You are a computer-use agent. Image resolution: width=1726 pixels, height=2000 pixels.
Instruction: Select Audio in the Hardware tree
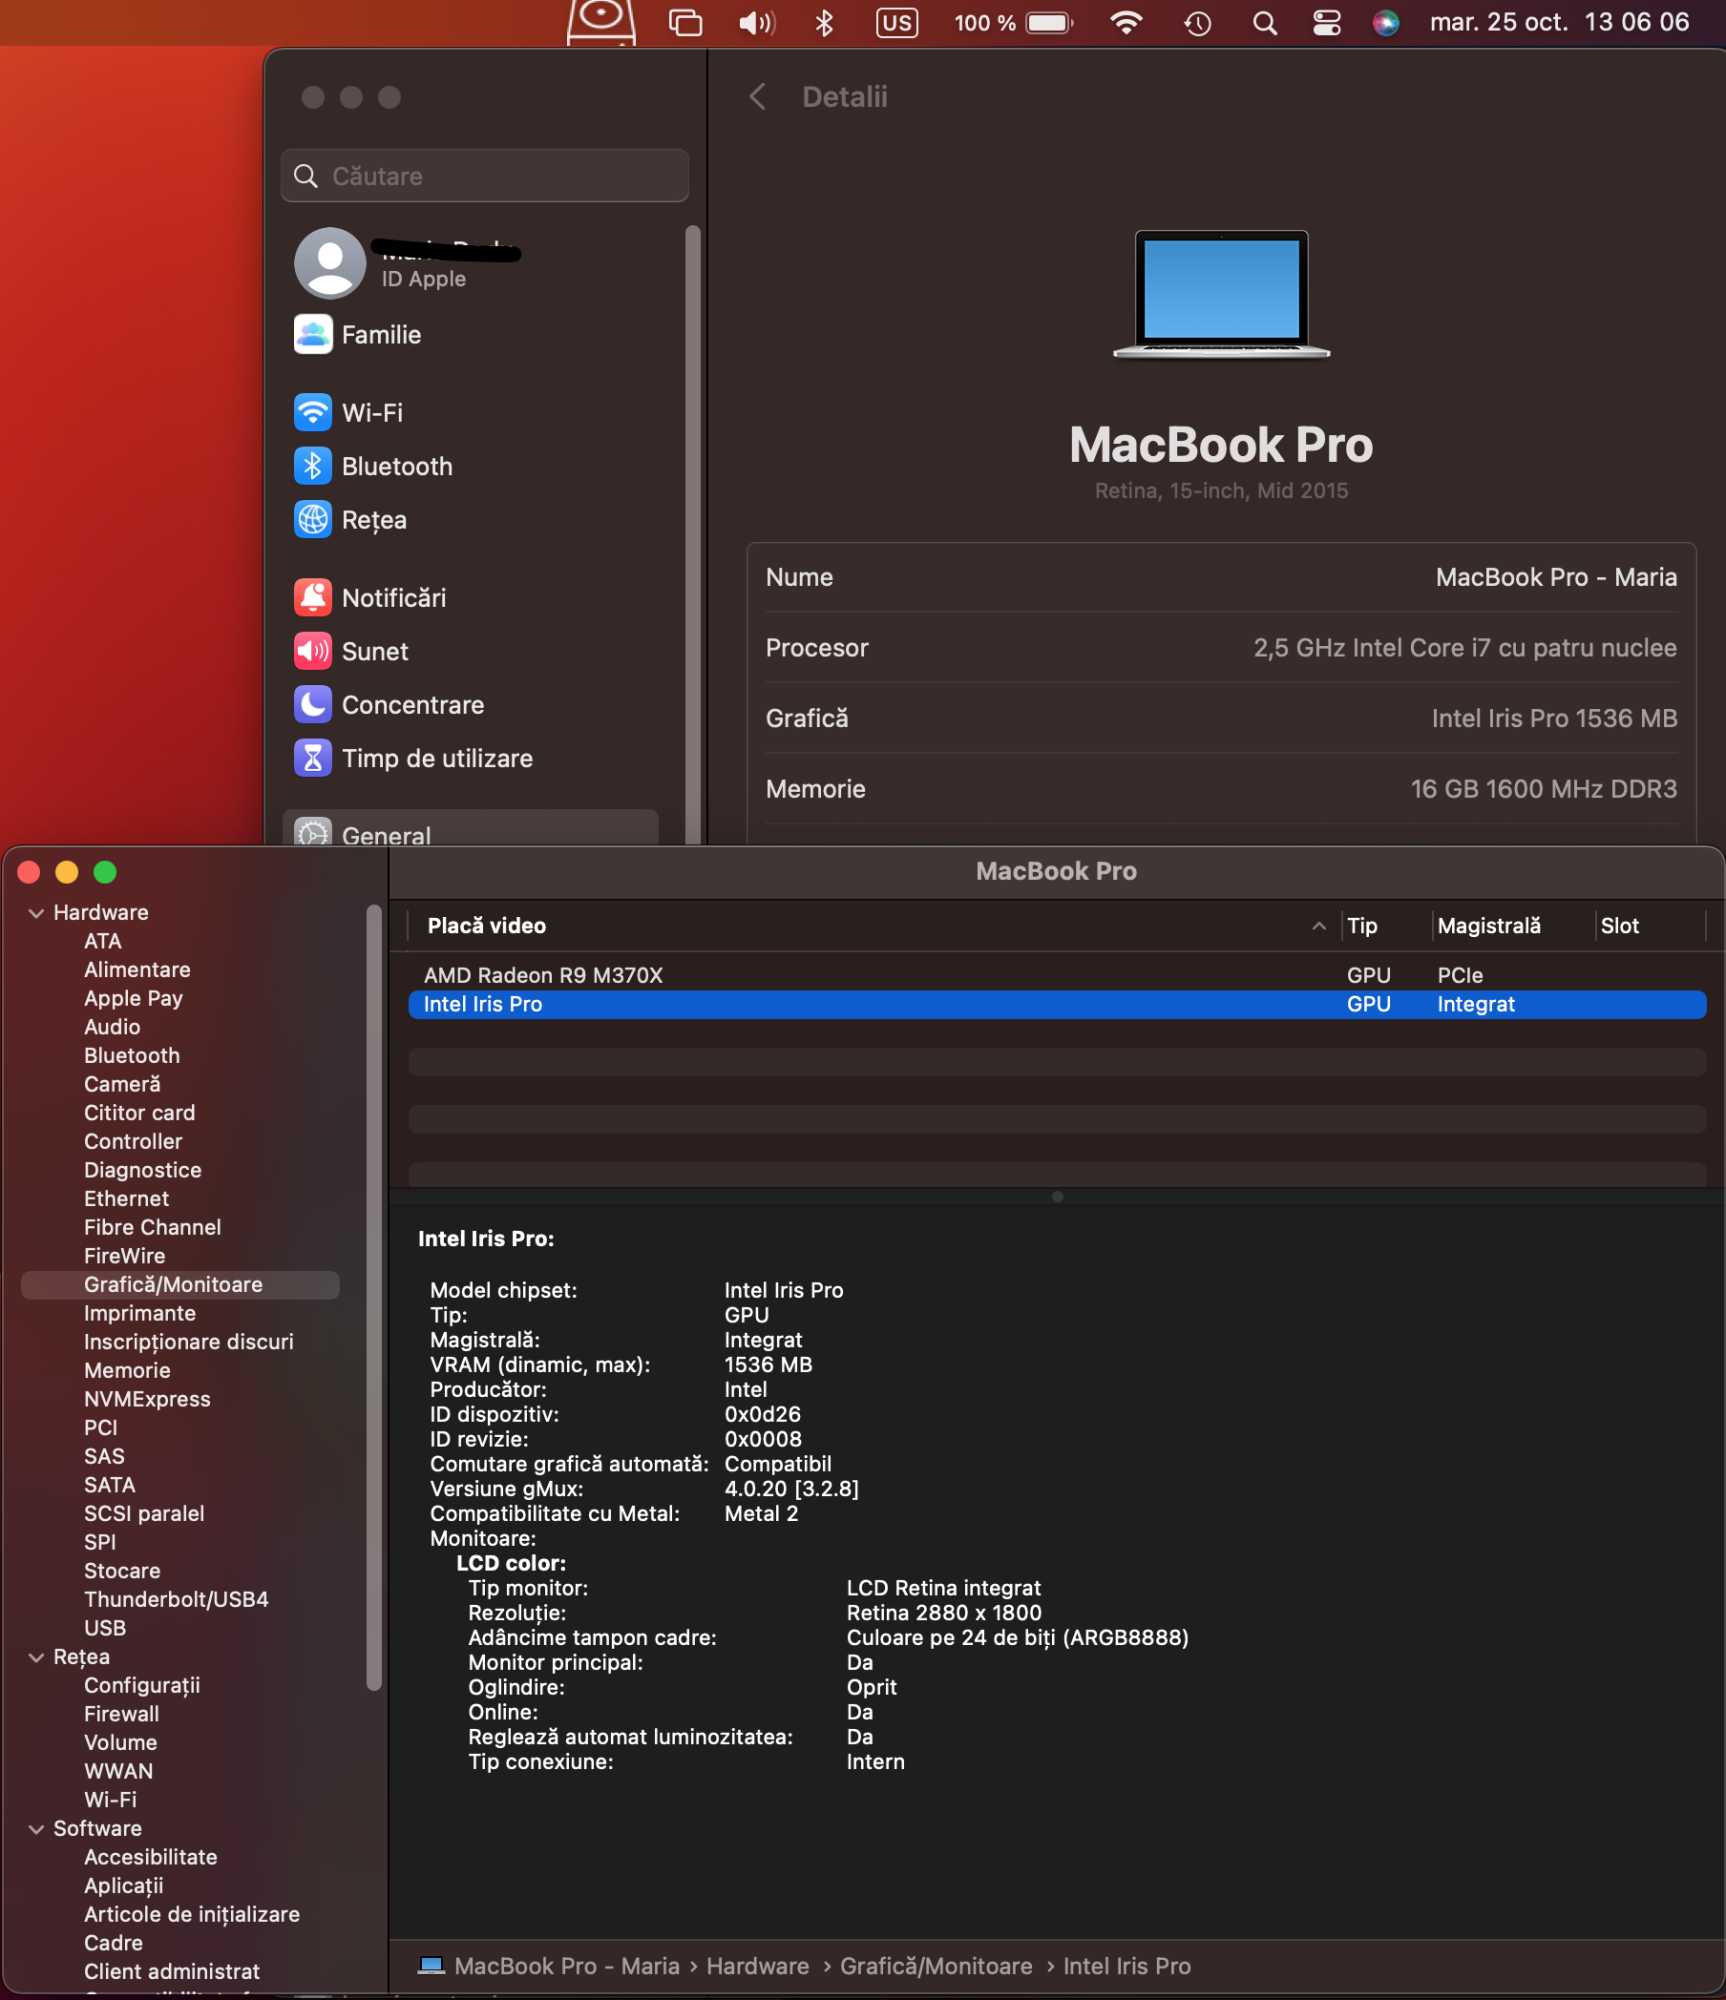point(112,1027)
